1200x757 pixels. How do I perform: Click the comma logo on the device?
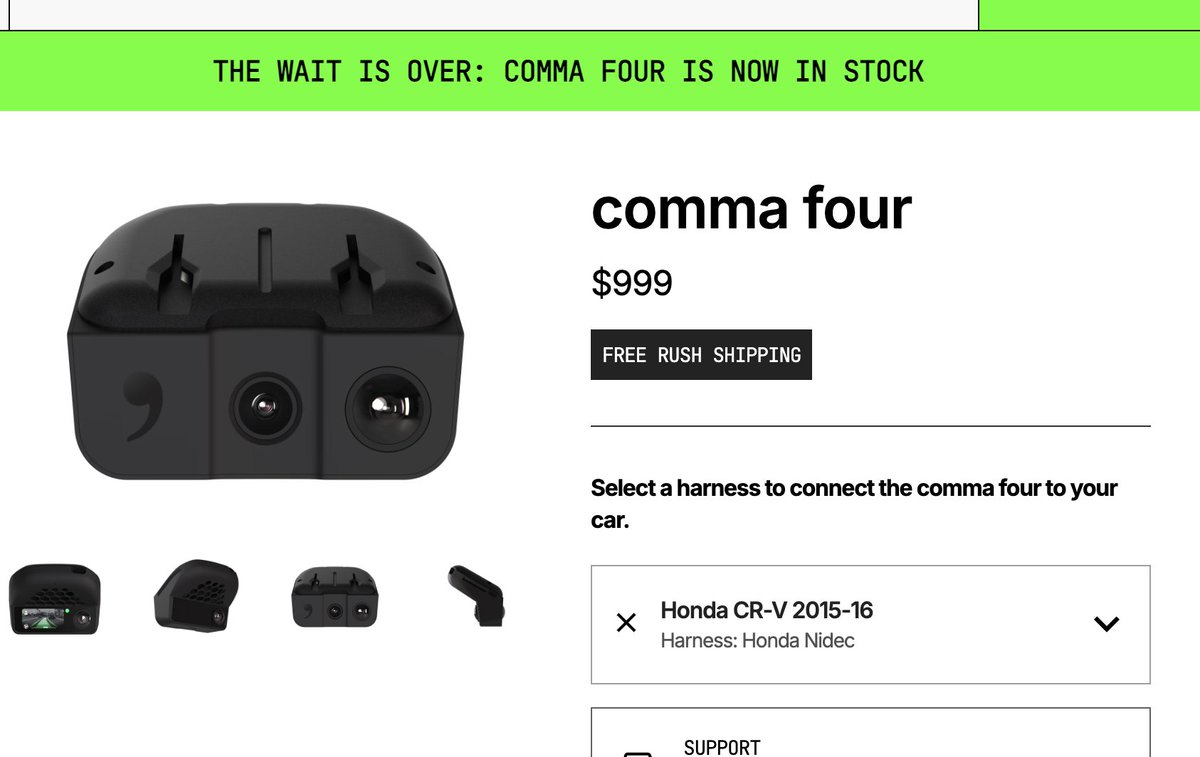click(135, 406)
